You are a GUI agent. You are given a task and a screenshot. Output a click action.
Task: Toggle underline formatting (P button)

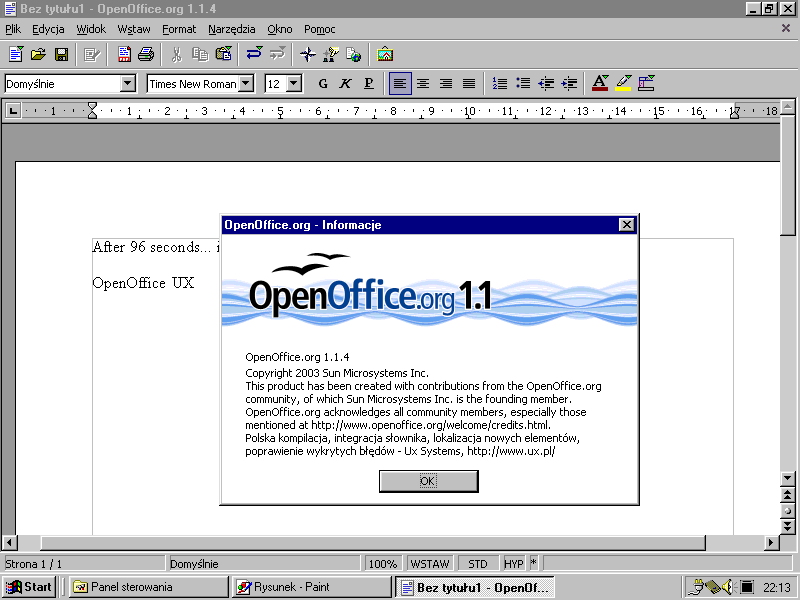coord(368,84)
